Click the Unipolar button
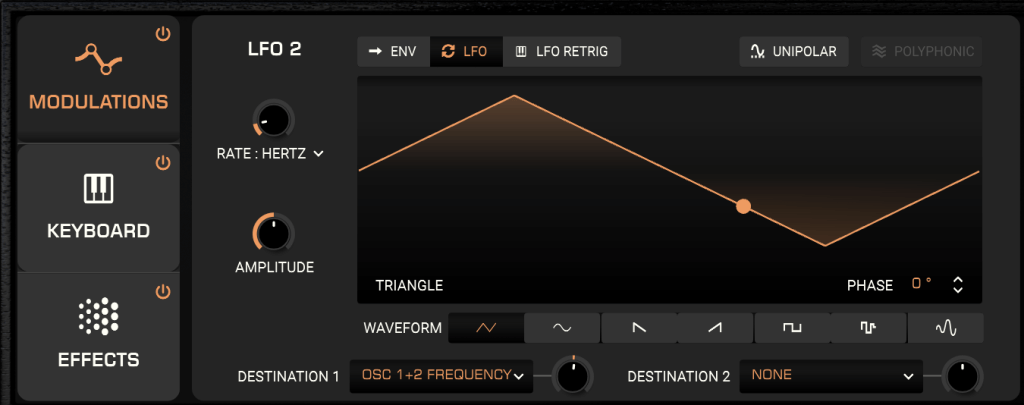 (794, 51)
